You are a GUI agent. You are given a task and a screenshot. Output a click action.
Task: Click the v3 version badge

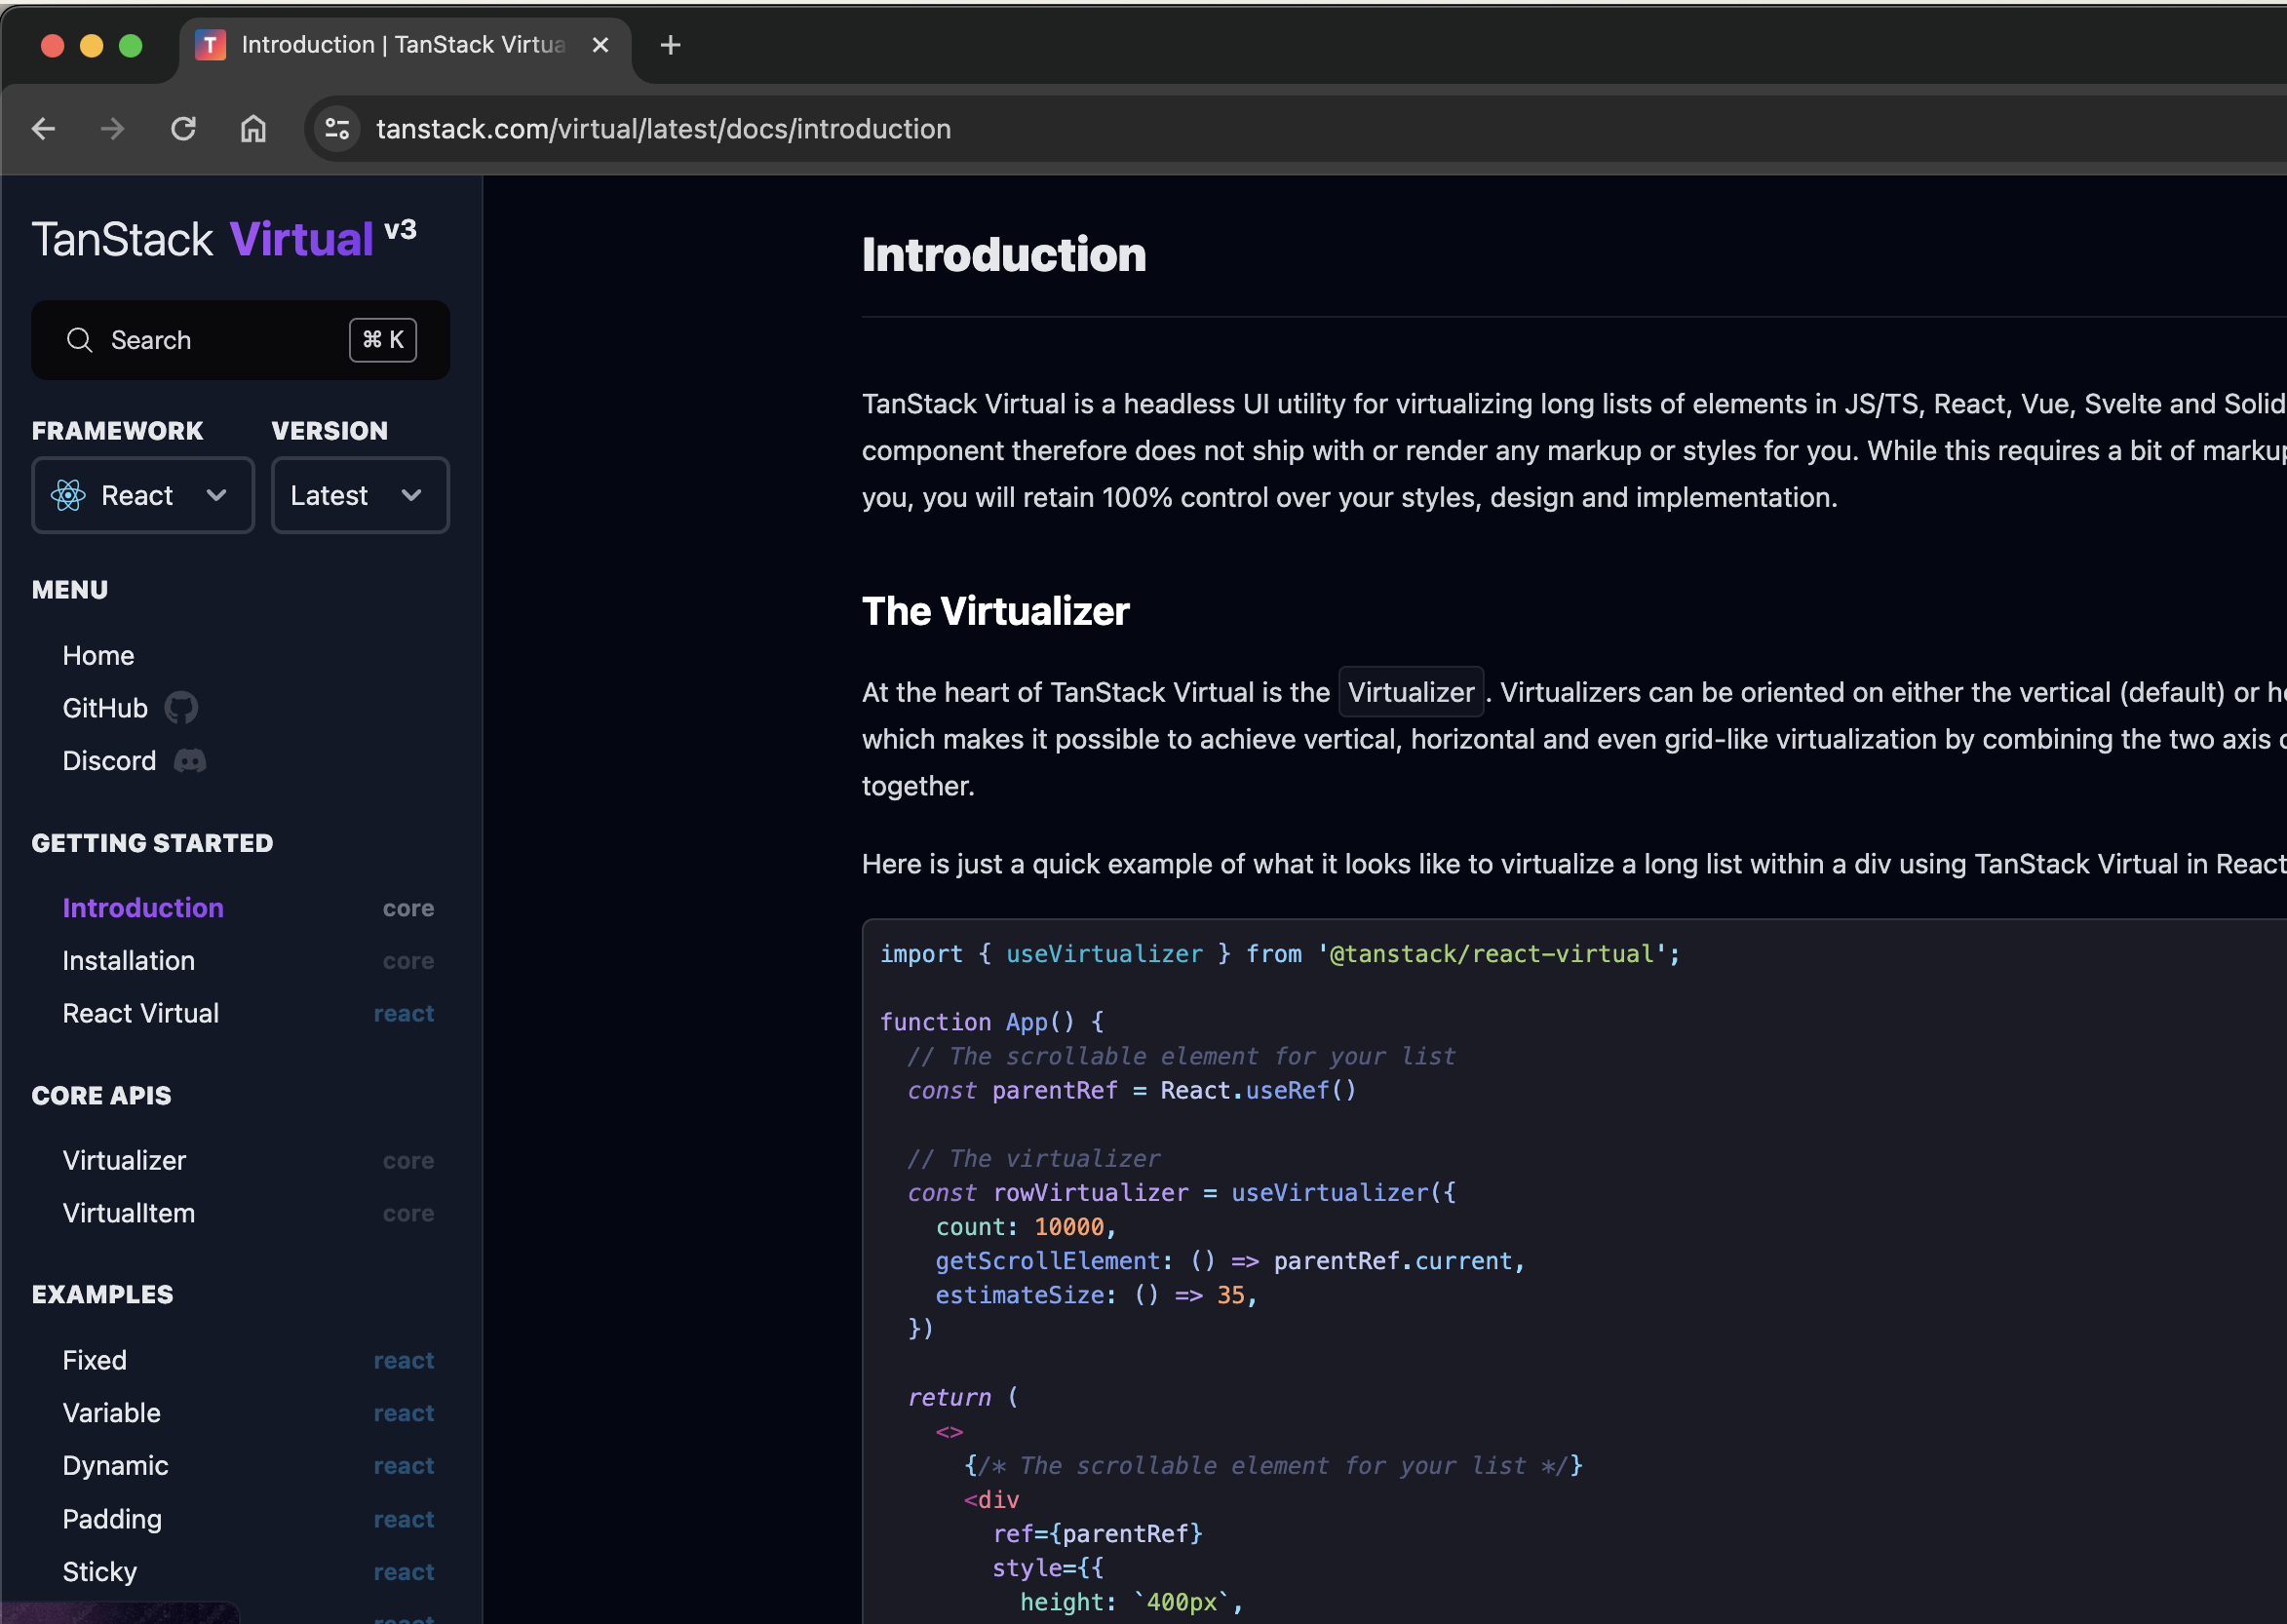[400, 230]
